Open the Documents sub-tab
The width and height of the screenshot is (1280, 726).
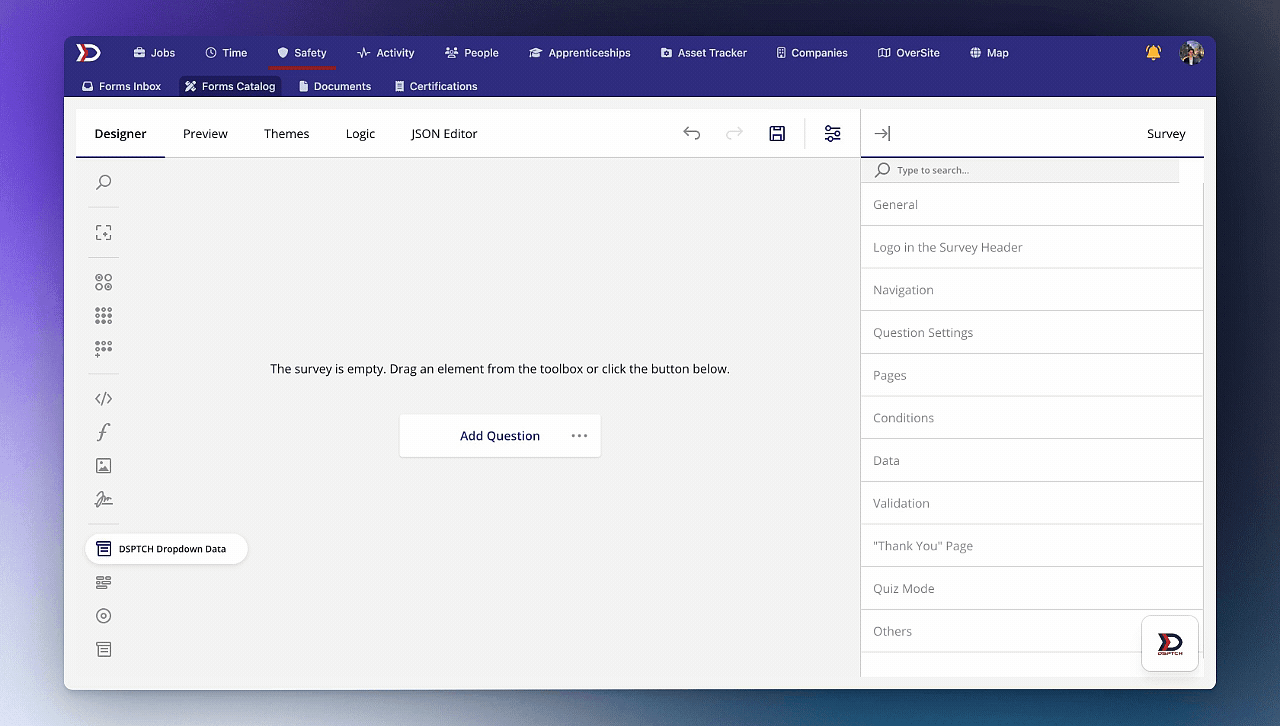pyautogui.click(x=335, y=86)
